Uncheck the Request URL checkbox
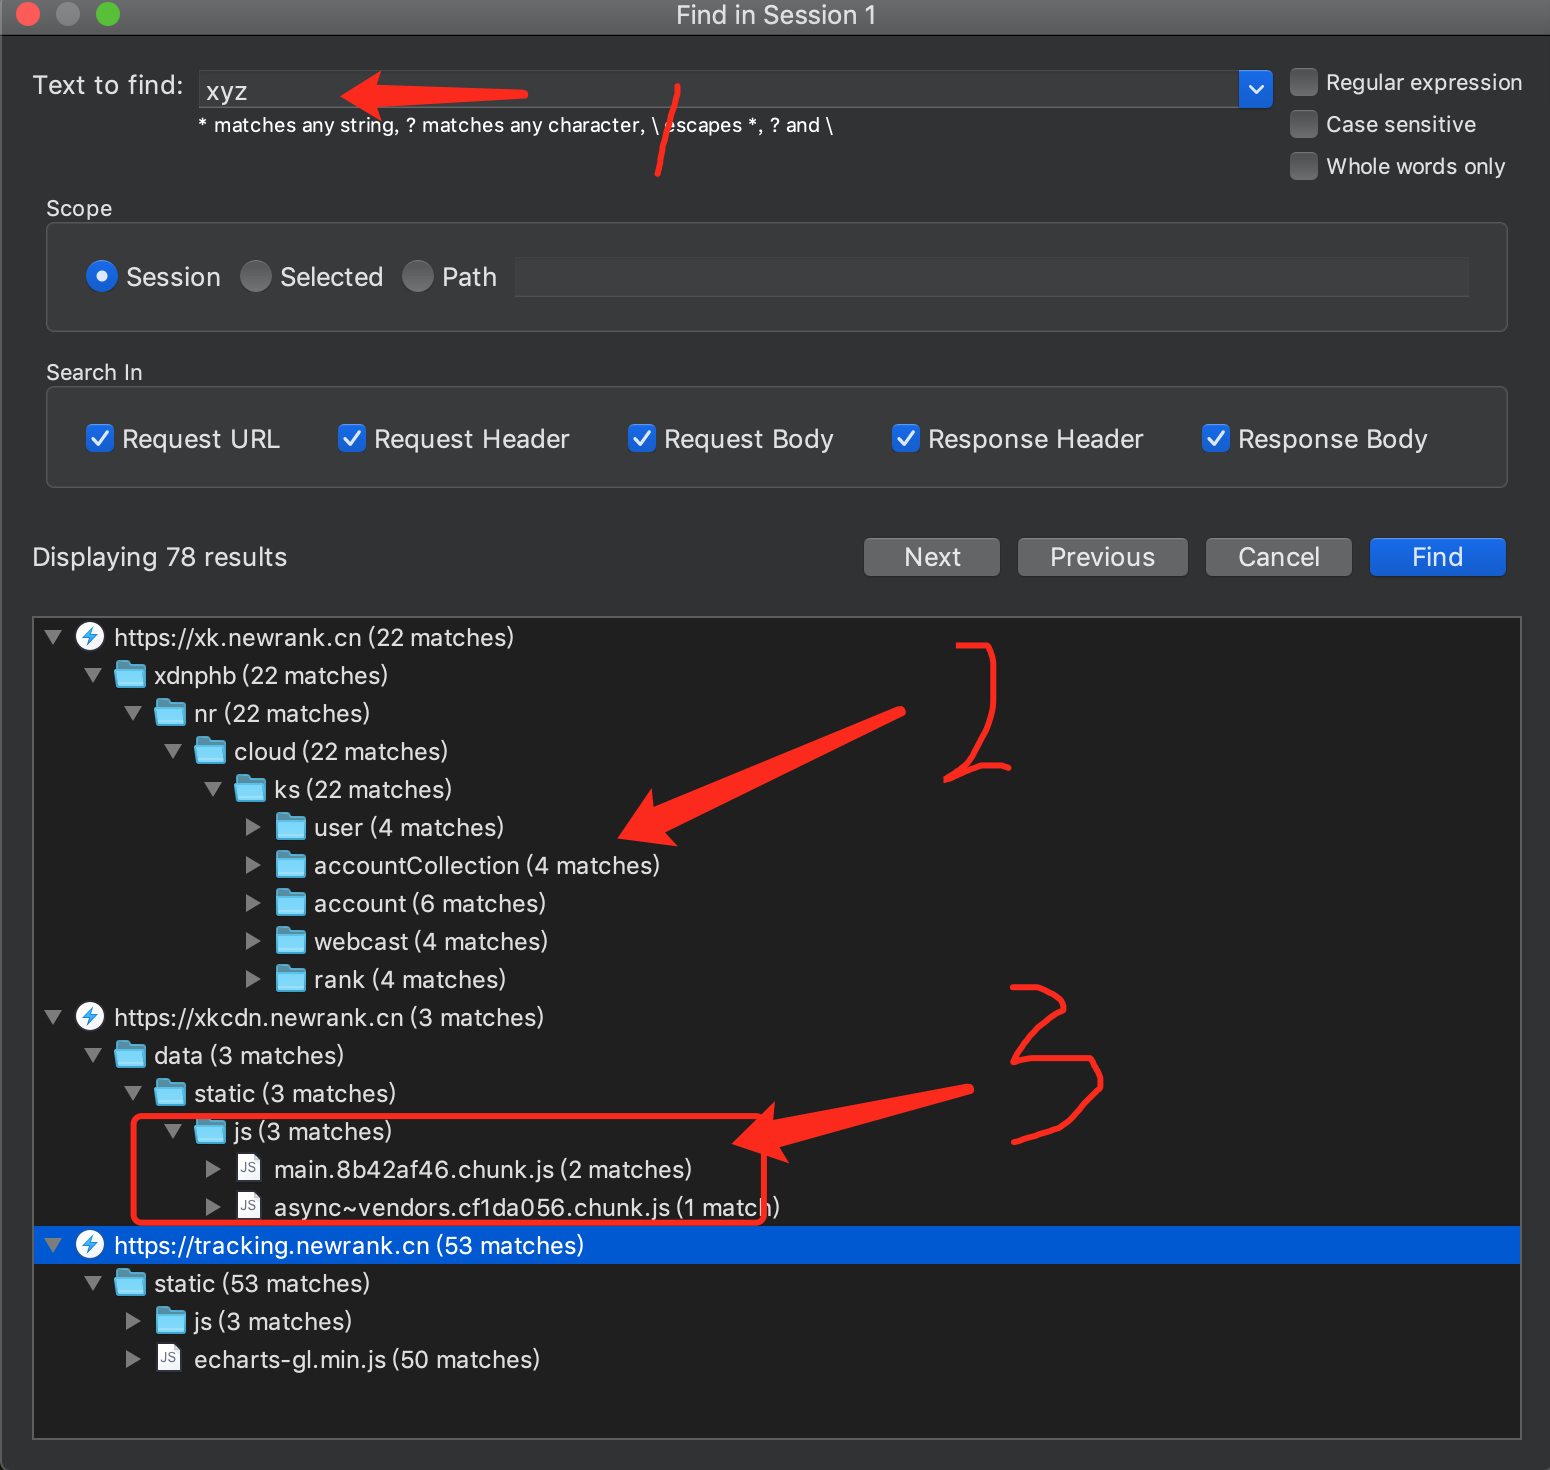The image size is (1550, 1470). pyautogui.click(x=100, y=438)
